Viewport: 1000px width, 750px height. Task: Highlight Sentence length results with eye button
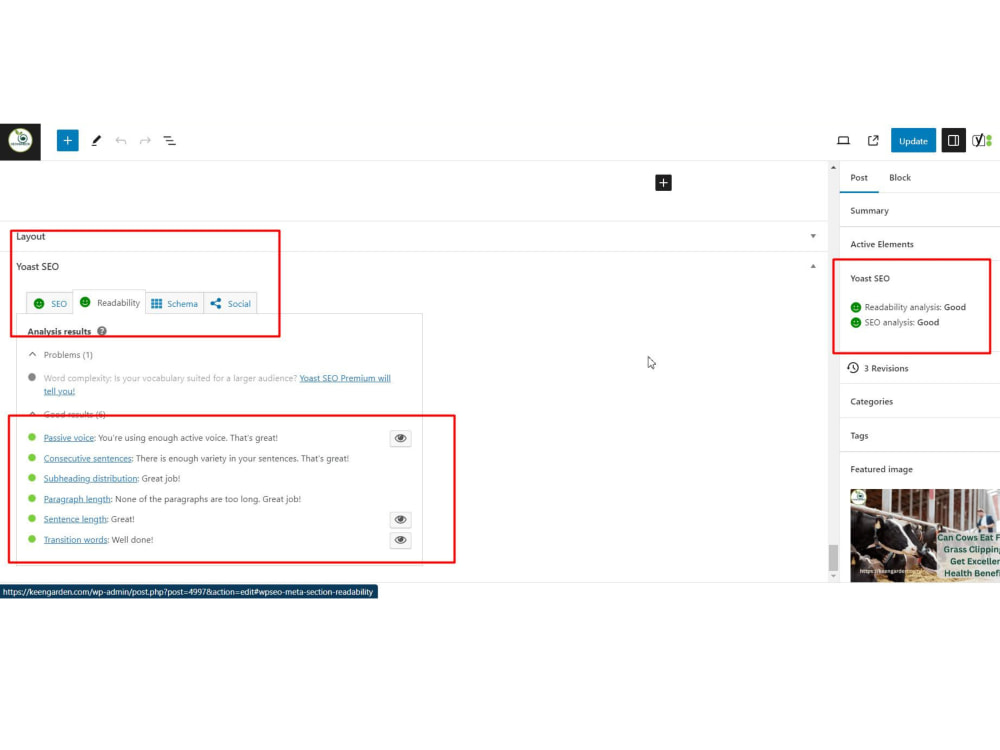point(401,520)
